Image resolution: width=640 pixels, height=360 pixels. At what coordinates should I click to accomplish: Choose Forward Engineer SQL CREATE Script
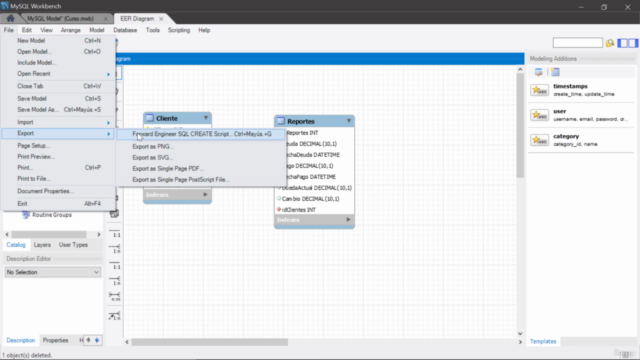(201, 134)
